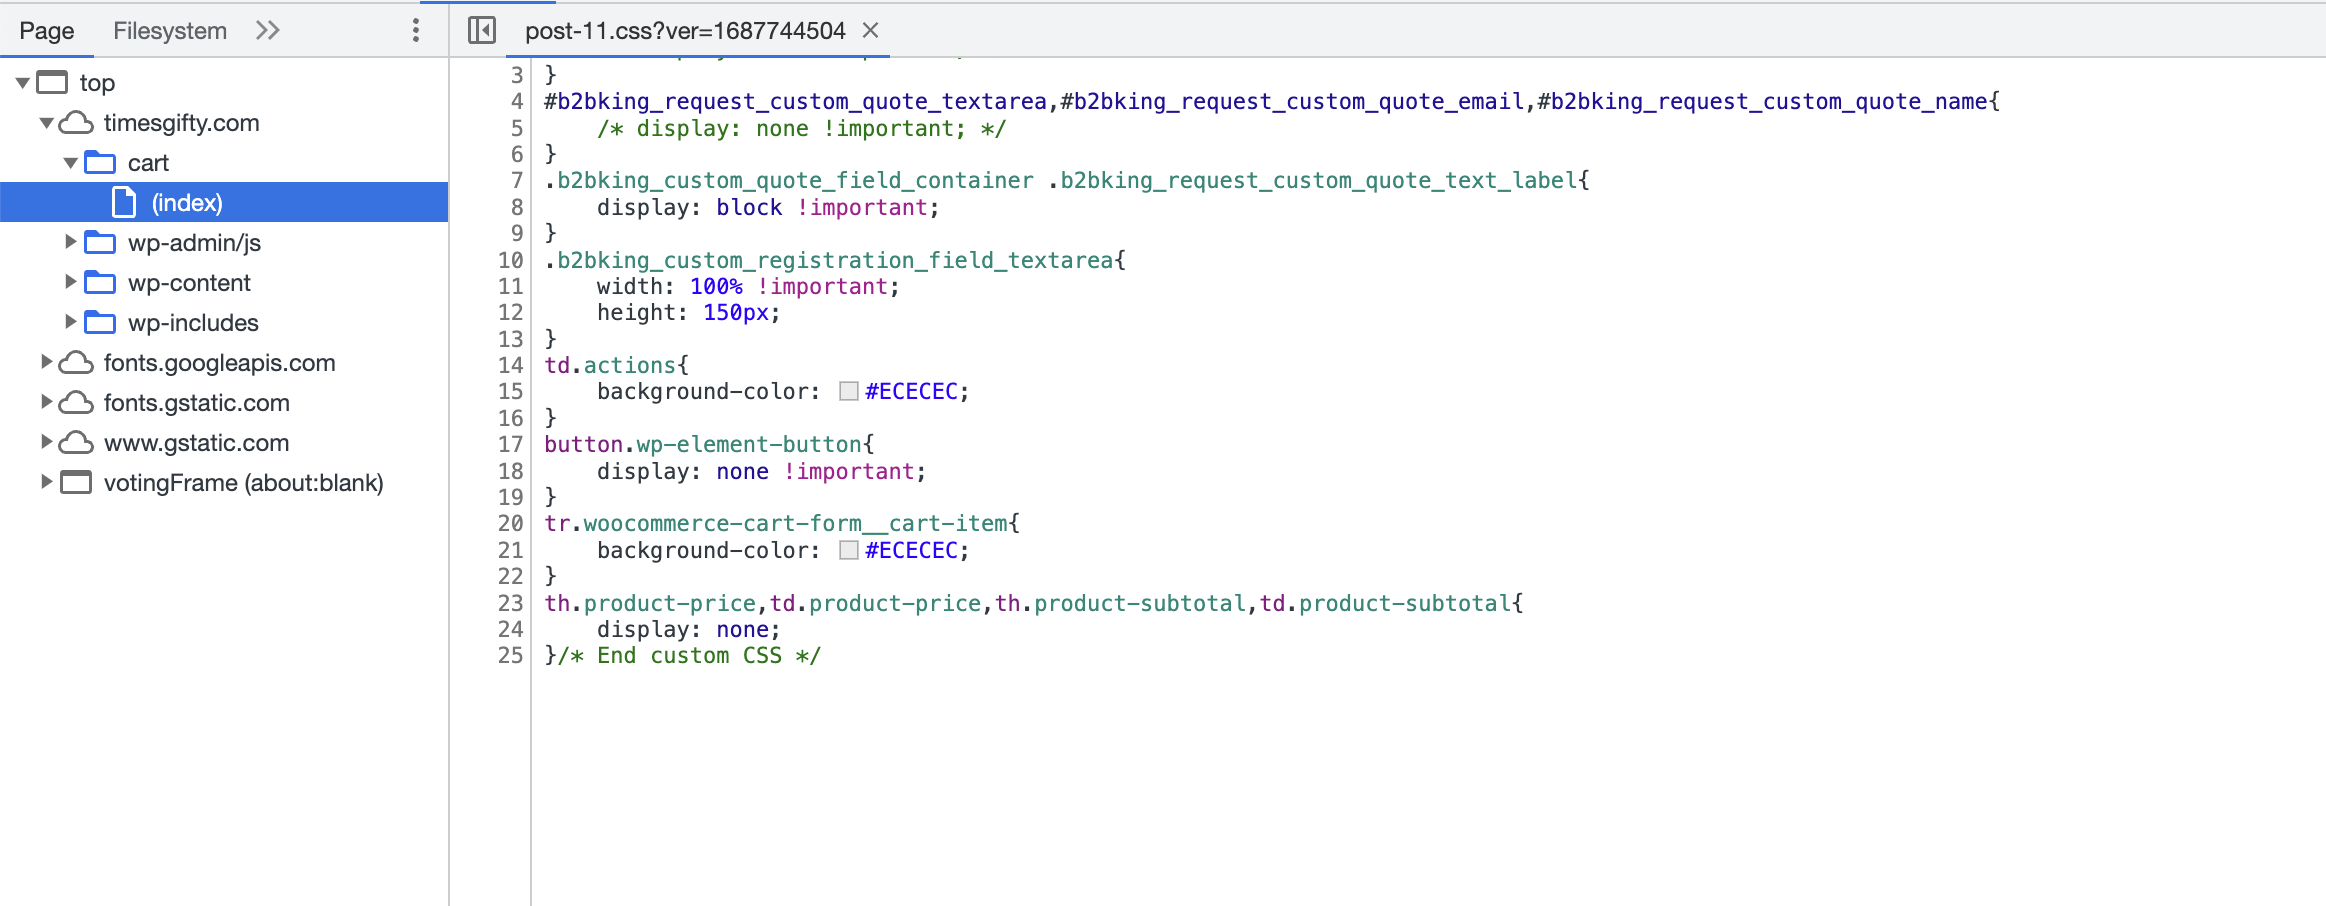Viewport: 2326px width, 906px height.
Task: Click the 'display: none !important;' line 18 text
Action: [762, 471]
